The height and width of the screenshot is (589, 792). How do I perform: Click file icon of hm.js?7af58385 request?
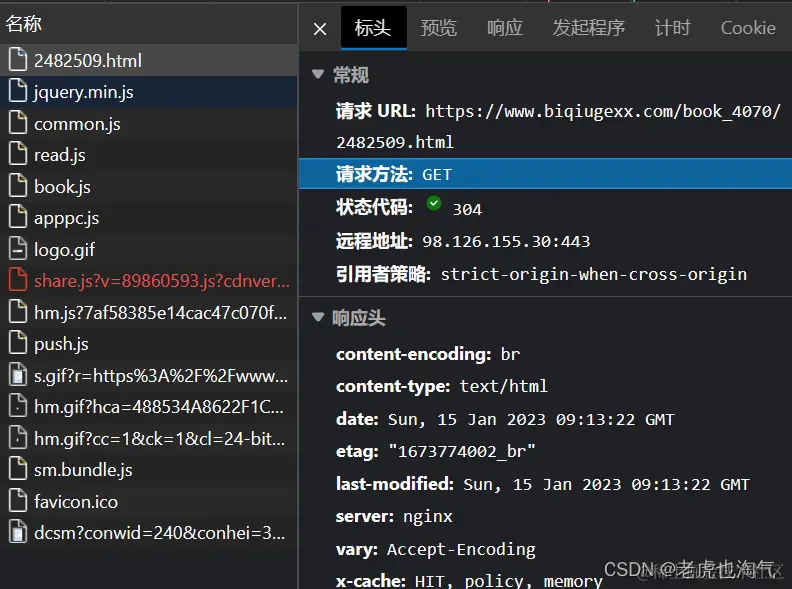pos(18,312)
